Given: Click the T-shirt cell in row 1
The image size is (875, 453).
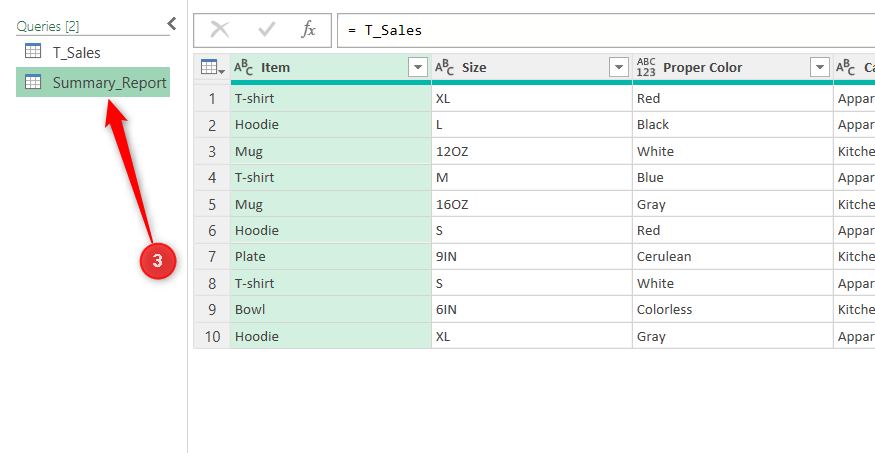Looking at the screenshot, I should click(x=331, y=99).
